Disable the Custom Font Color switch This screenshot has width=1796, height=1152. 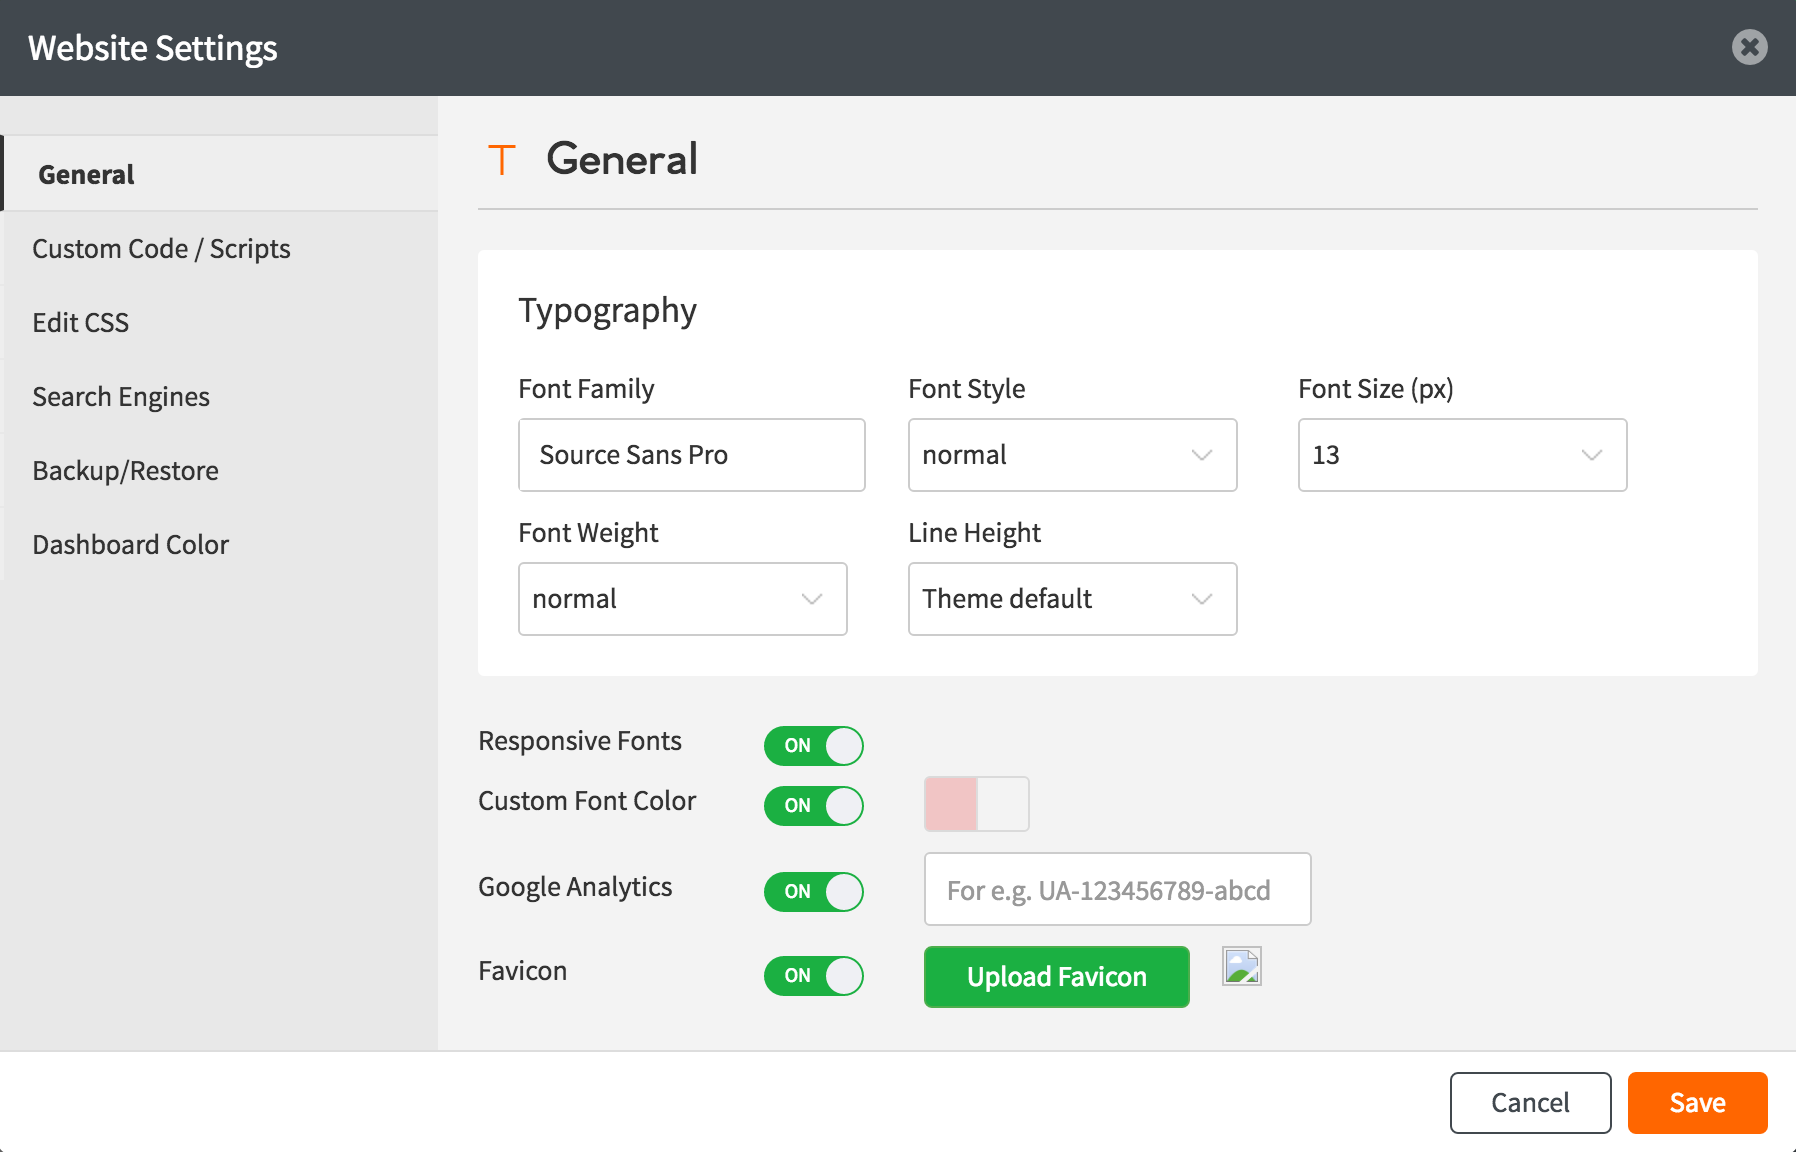813,806
